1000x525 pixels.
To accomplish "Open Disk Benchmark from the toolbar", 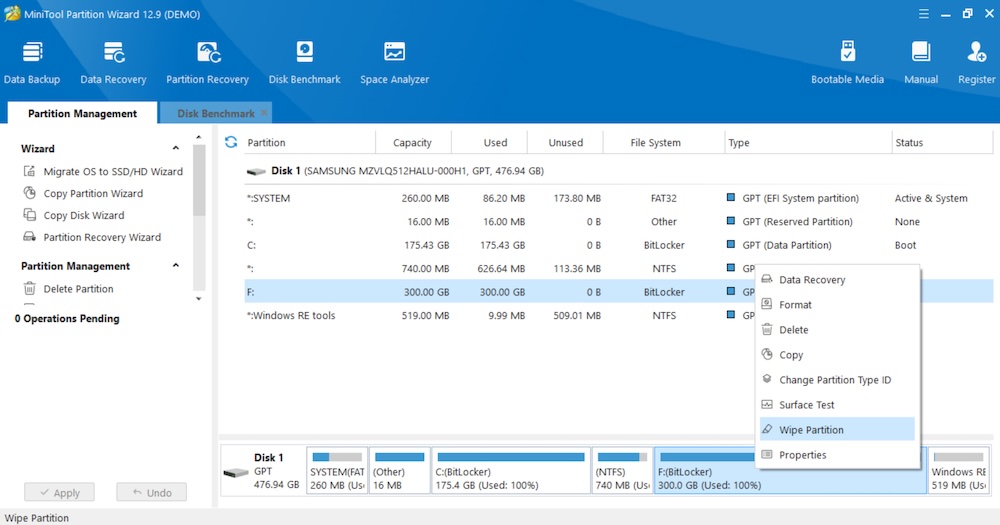I will click(x=304, y=63).
